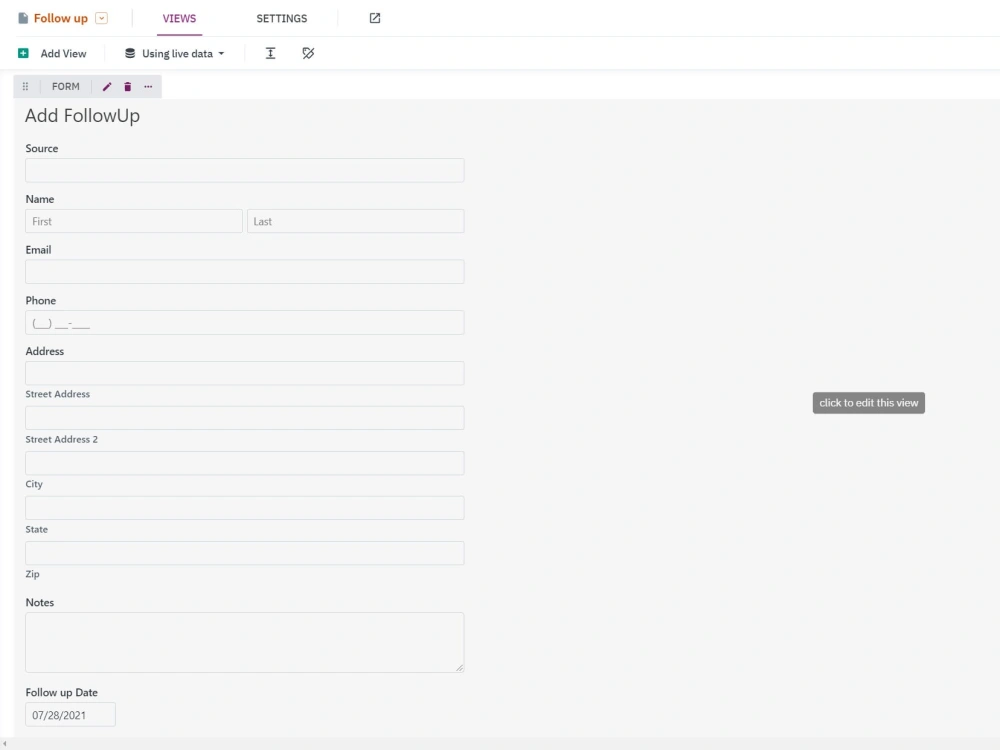1000x750 pixels.
Task: Click the crossed-out label icon in the toolbar
Action: [308, 52]
